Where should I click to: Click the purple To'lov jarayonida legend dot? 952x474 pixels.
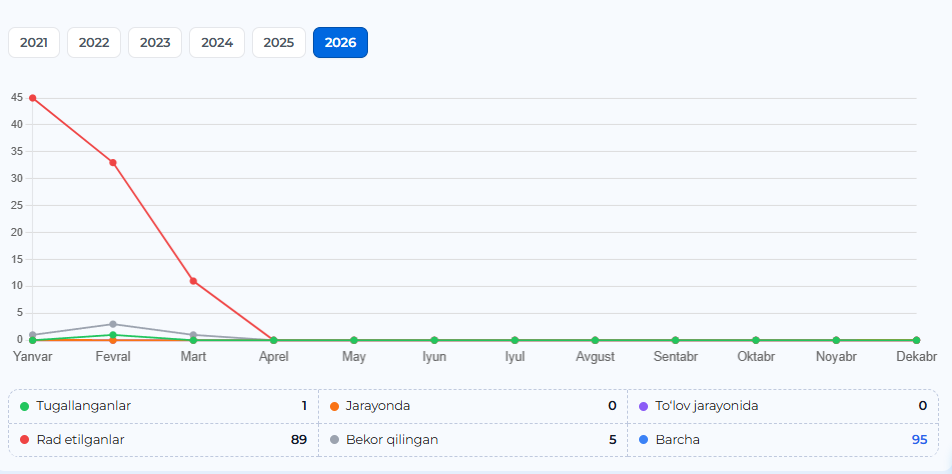click(x=644, y=406)
